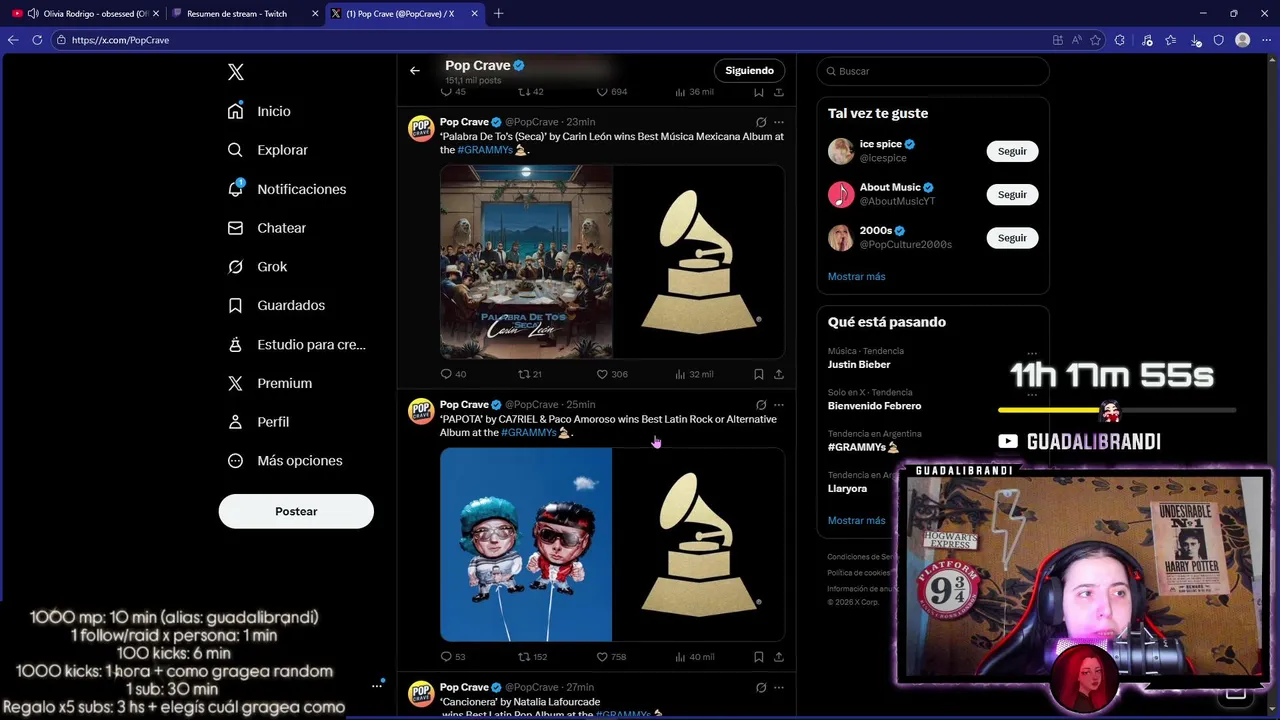
Task: Open Guardados bookmarks
Action: click(276, 305)
